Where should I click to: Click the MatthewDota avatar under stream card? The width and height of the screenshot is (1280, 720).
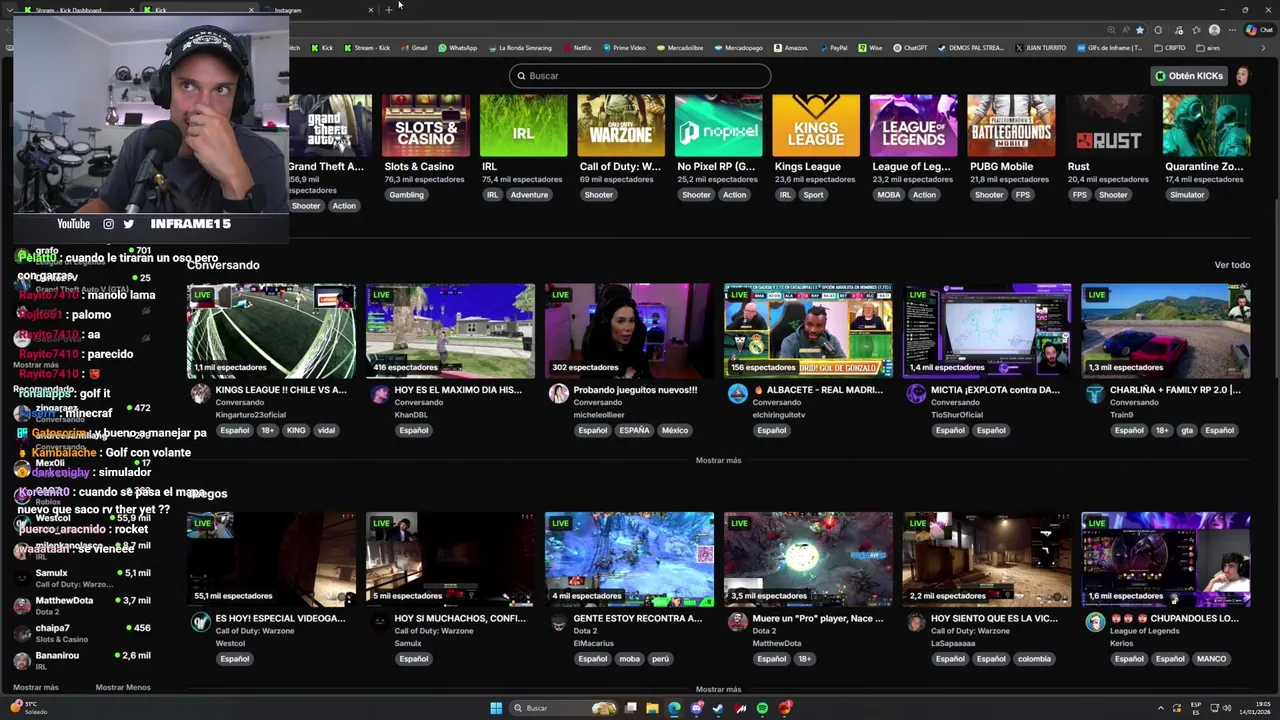[x=737, y=622]
